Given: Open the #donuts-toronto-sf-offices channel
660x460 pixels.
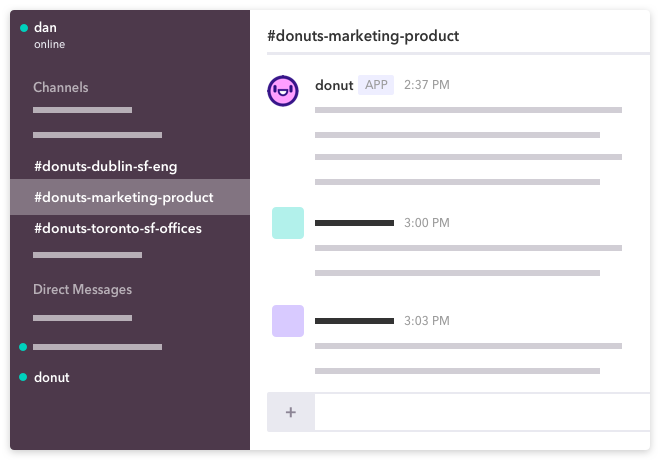Looking at the screenshot, I should click(x=118, y=228).
